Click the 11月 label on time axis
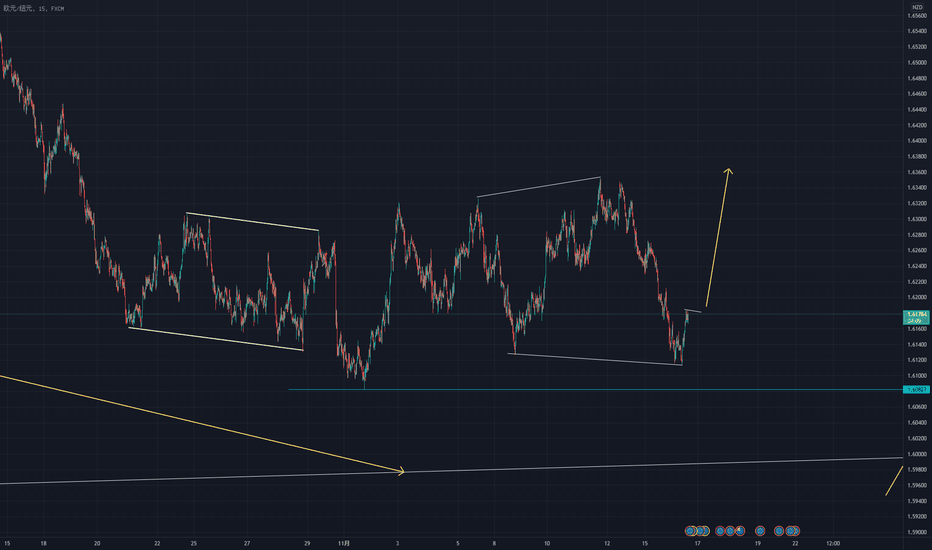The width and height of the screenshot is (932, 550). point(344,543)
